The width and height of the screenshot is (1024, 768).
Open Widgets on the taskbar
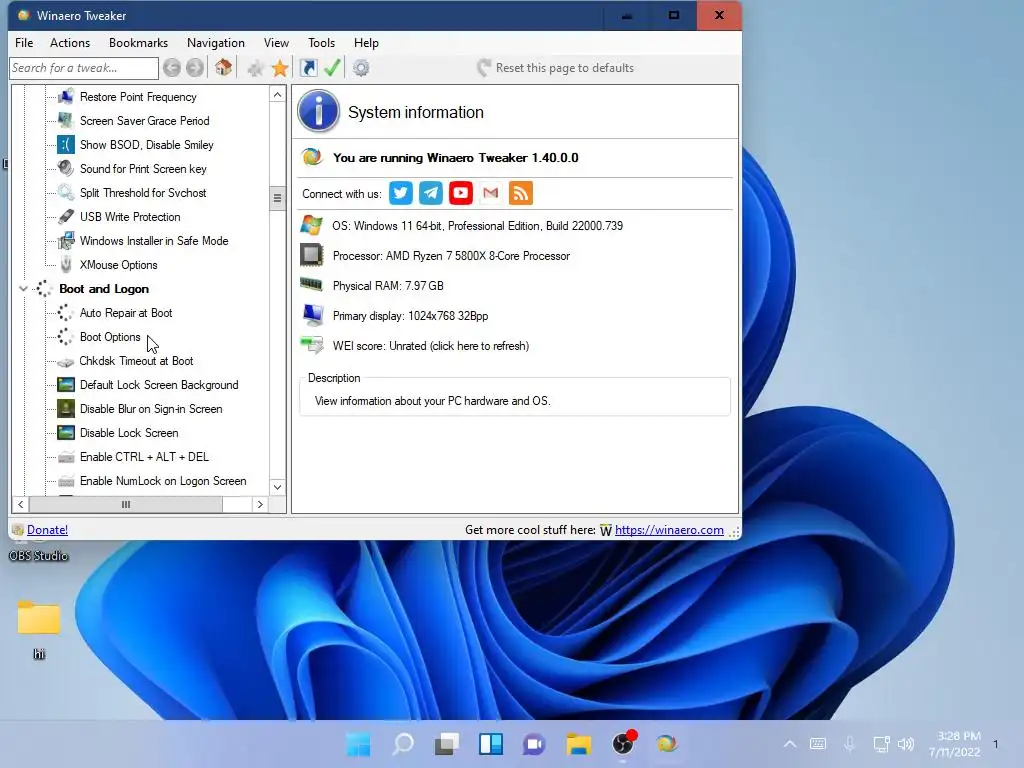tap(490, 744)
